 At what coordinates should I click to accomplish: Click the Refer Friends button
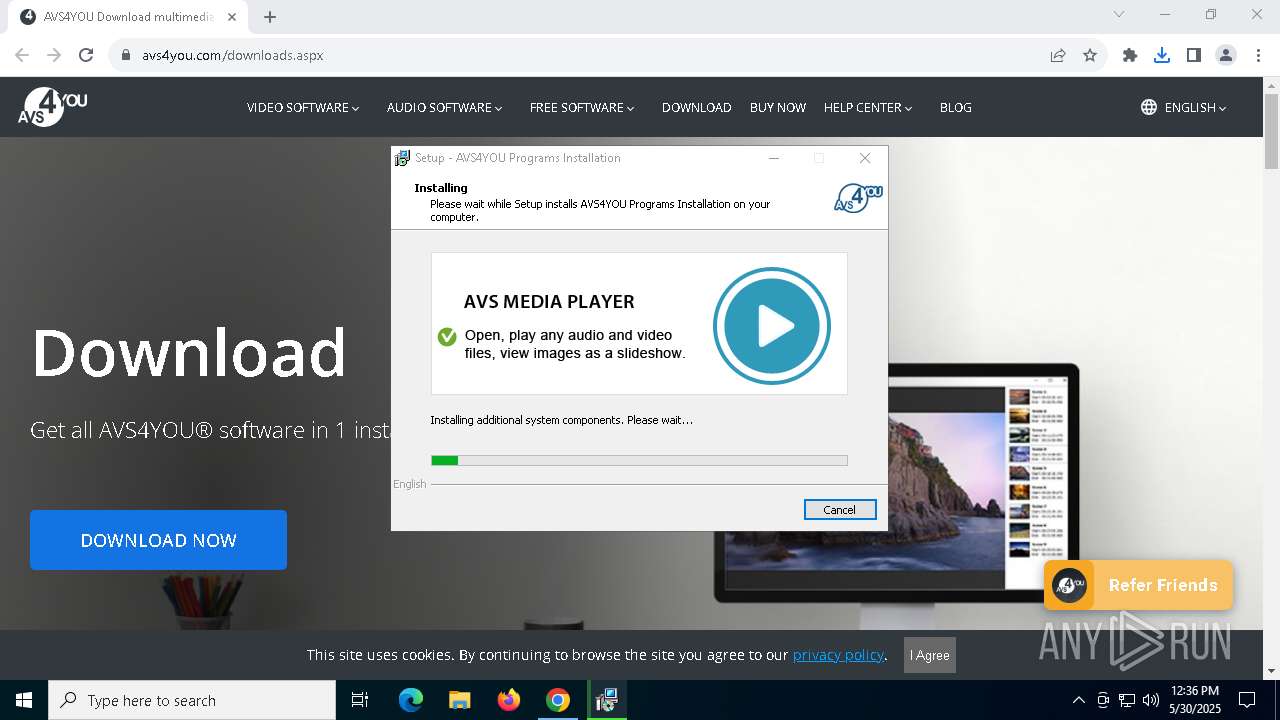pyautogui.click(x=1139, y=585)
